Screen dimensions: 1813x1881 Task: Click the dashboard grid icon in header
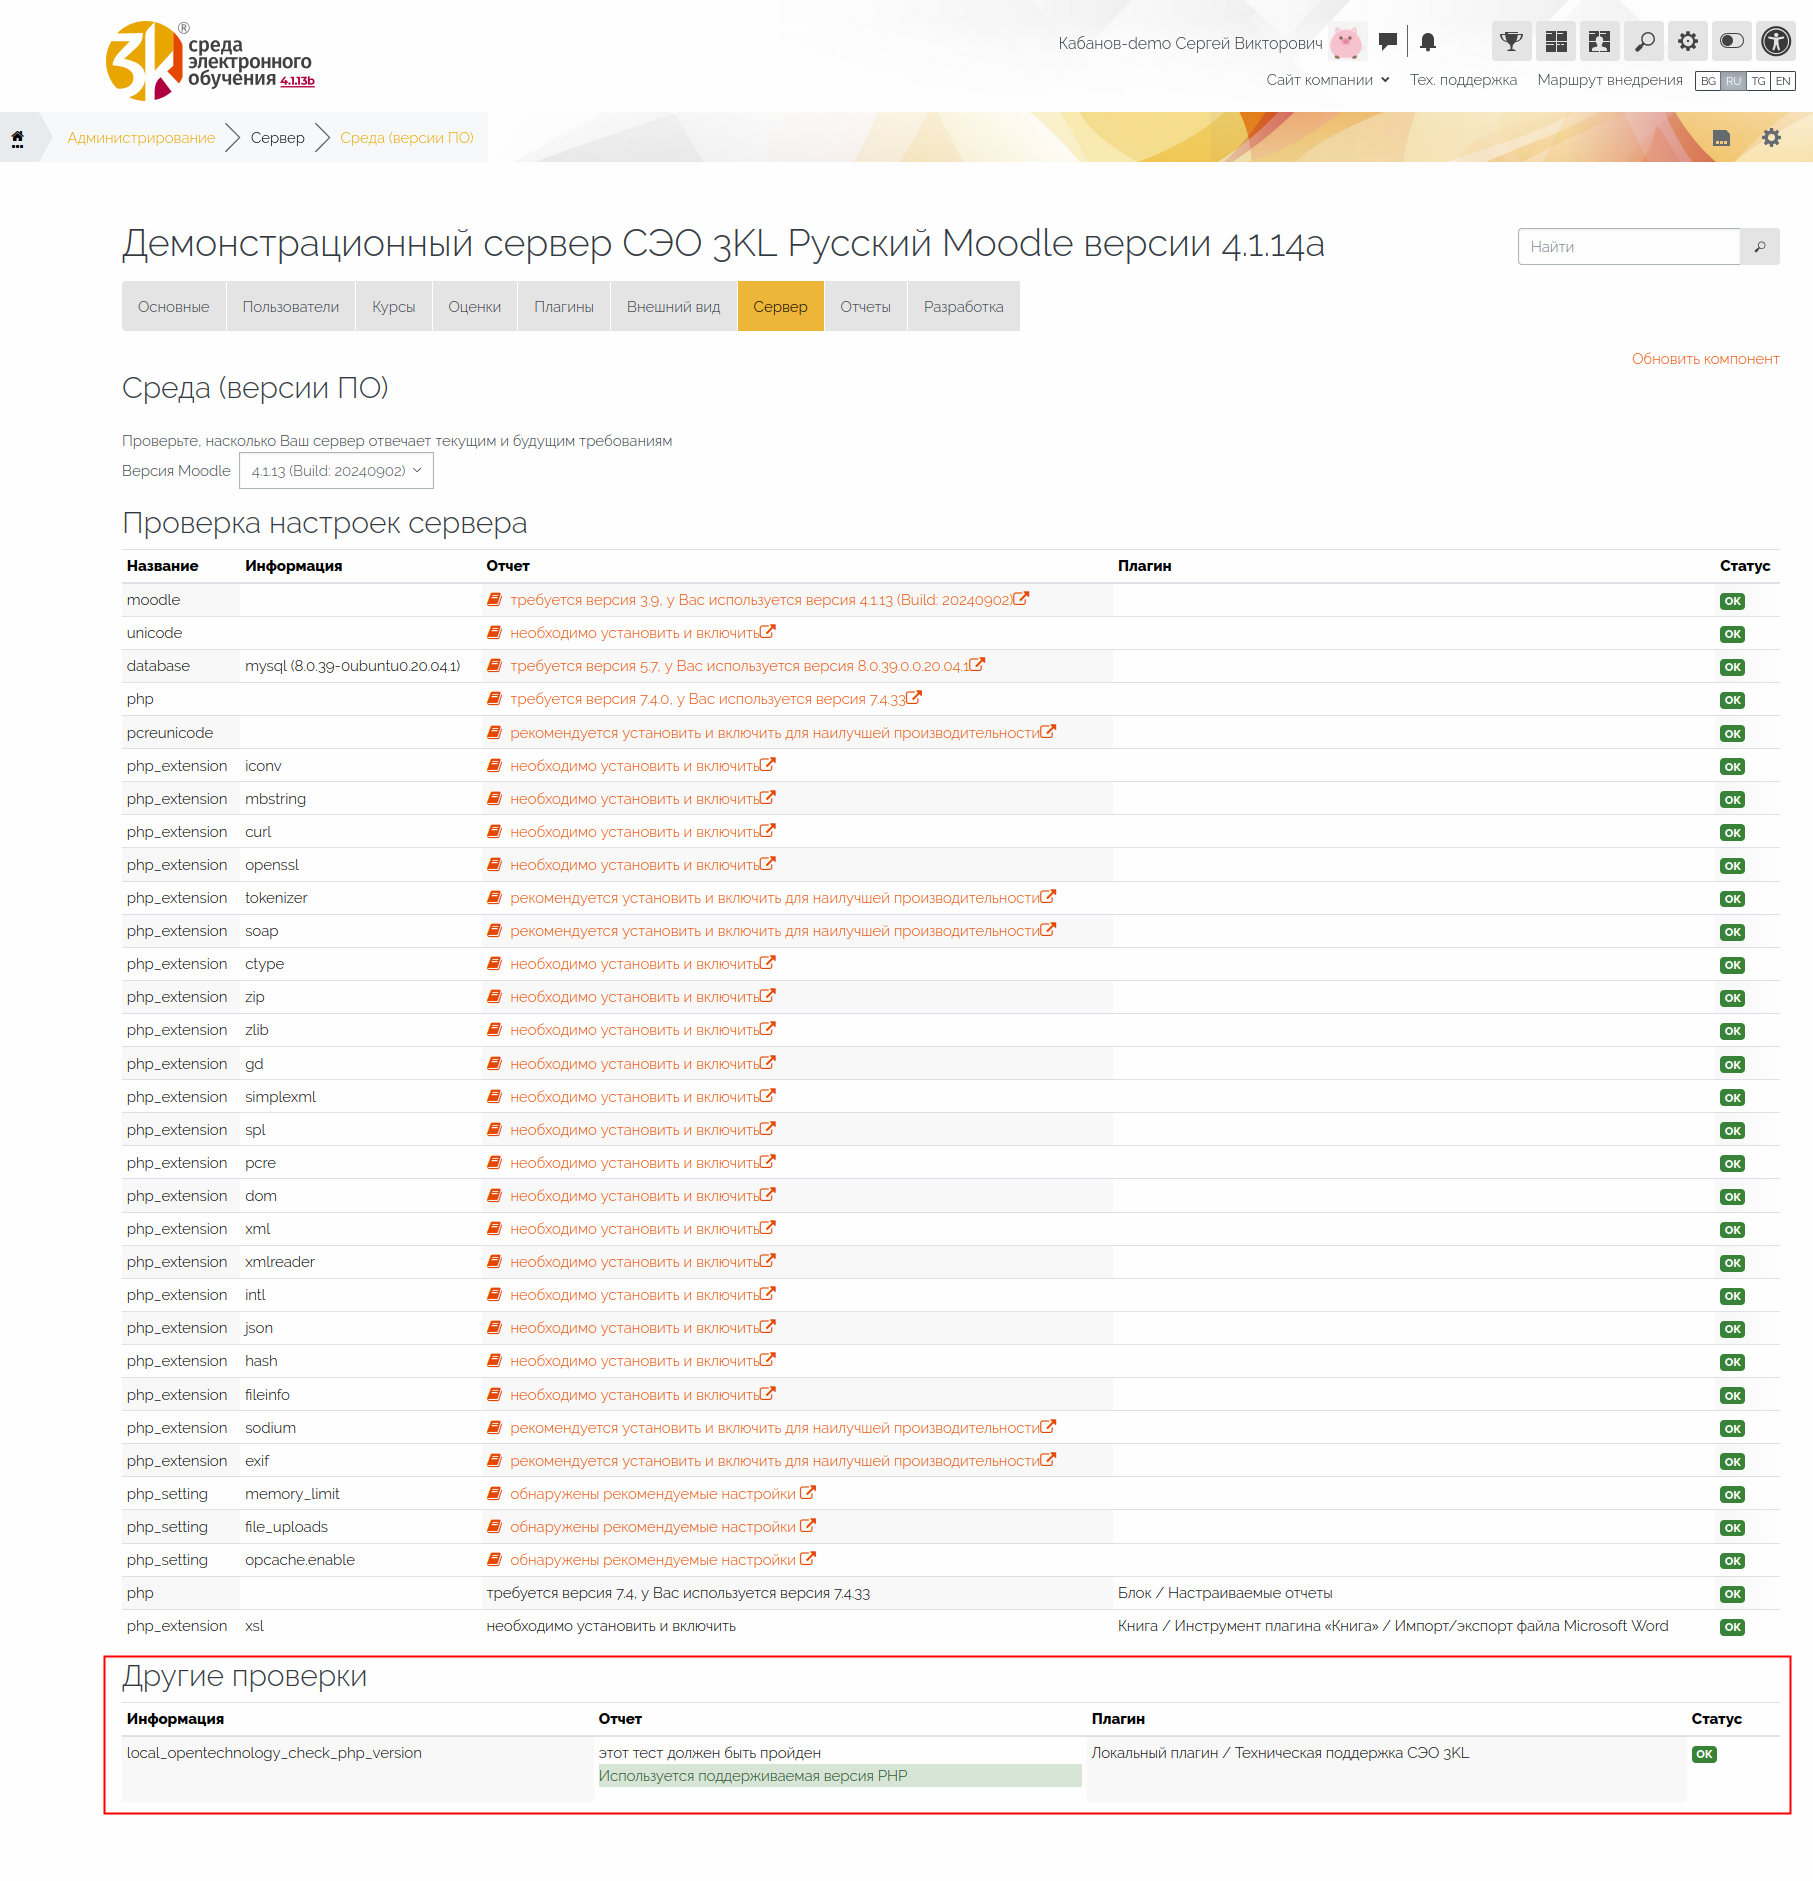1556,42
